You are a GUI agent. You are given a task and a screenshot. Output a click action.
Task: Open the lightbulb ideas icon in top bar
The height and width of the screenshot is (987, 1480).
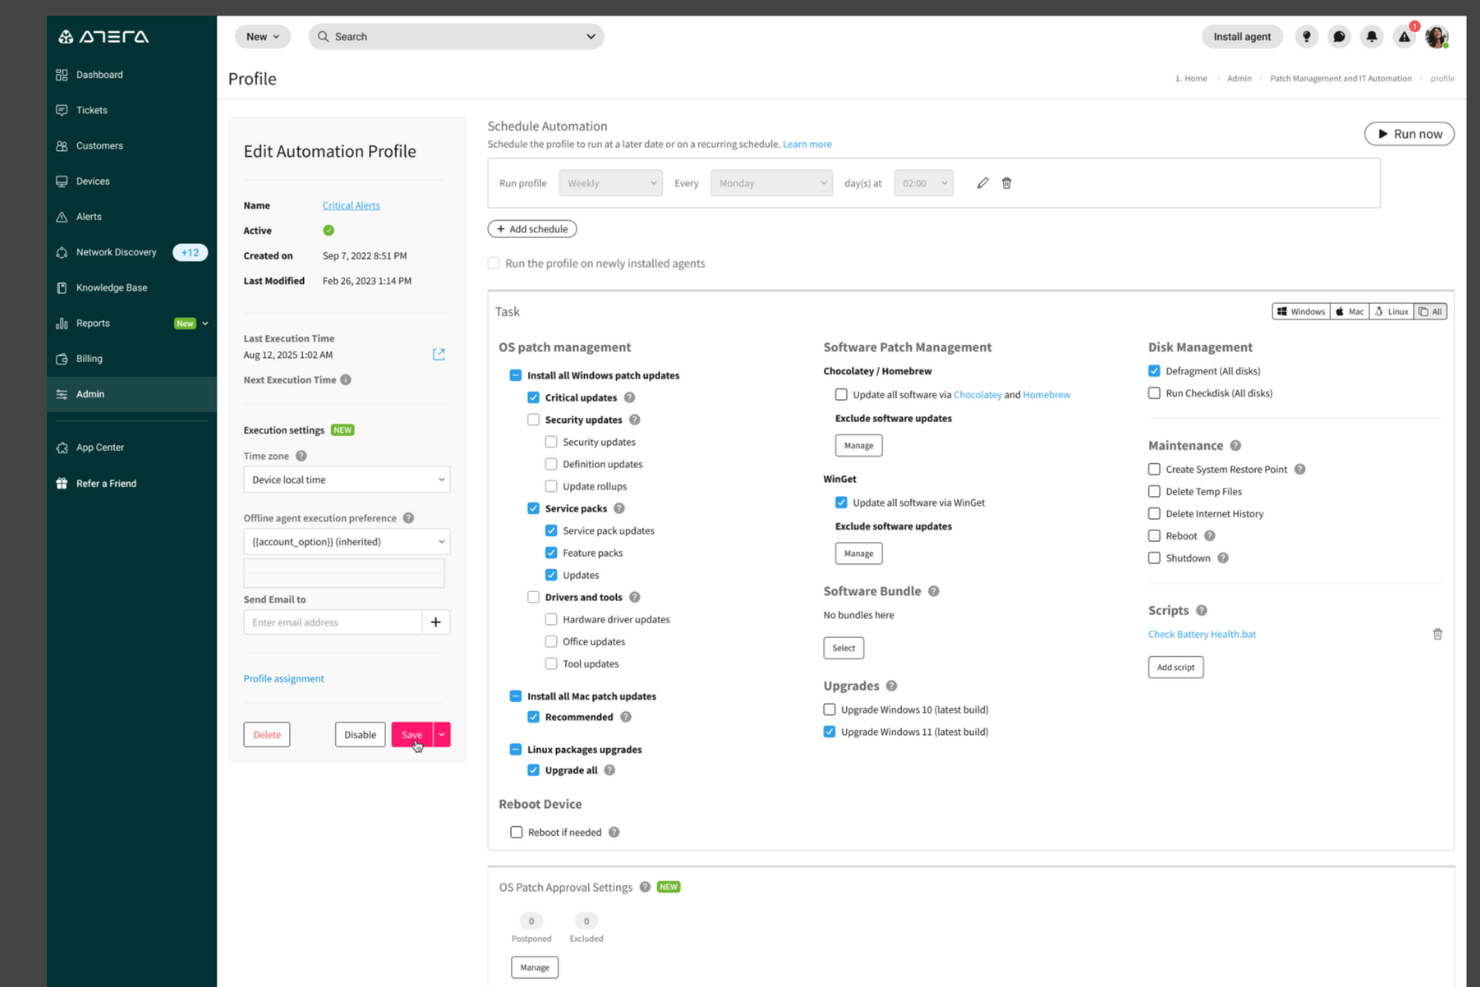pos(1306,37)
